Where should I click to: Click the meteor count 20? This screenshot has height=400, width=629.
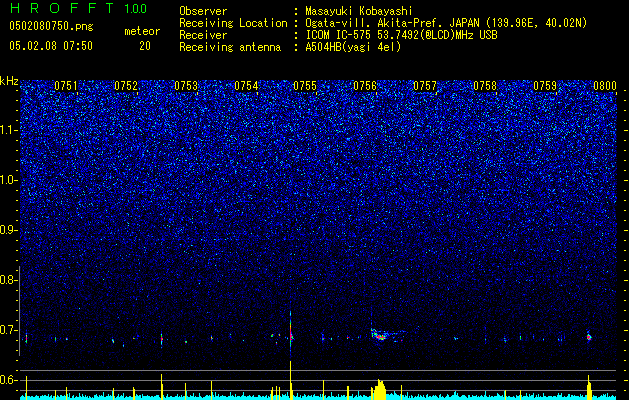[145, 46]
